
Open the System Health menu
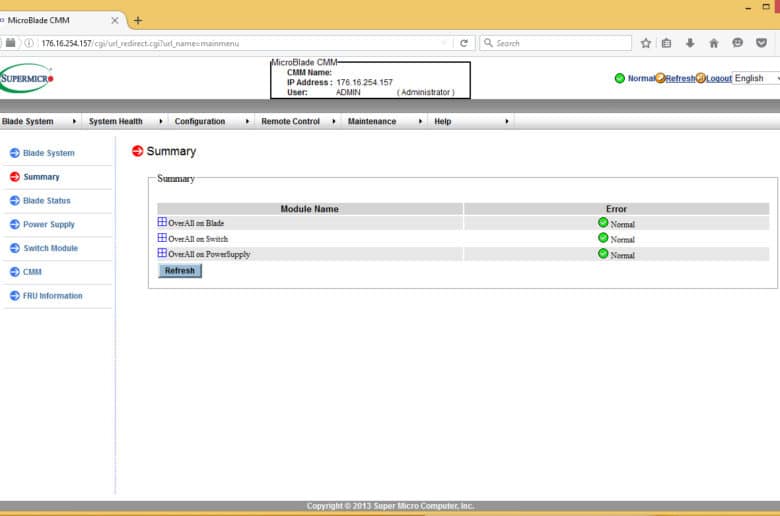point(125,121)
